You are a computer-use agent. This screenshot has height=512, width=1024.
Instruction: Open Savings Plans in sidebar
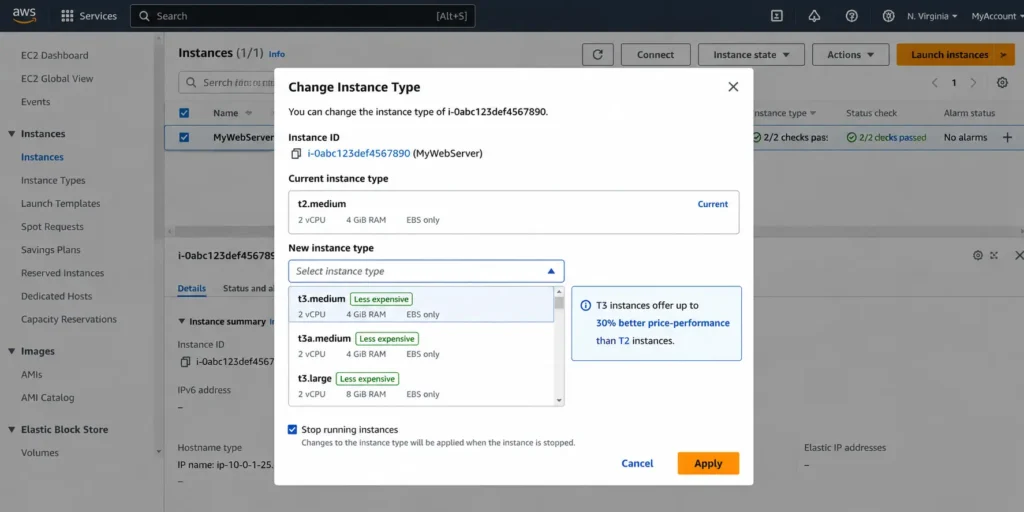(50, 249)
